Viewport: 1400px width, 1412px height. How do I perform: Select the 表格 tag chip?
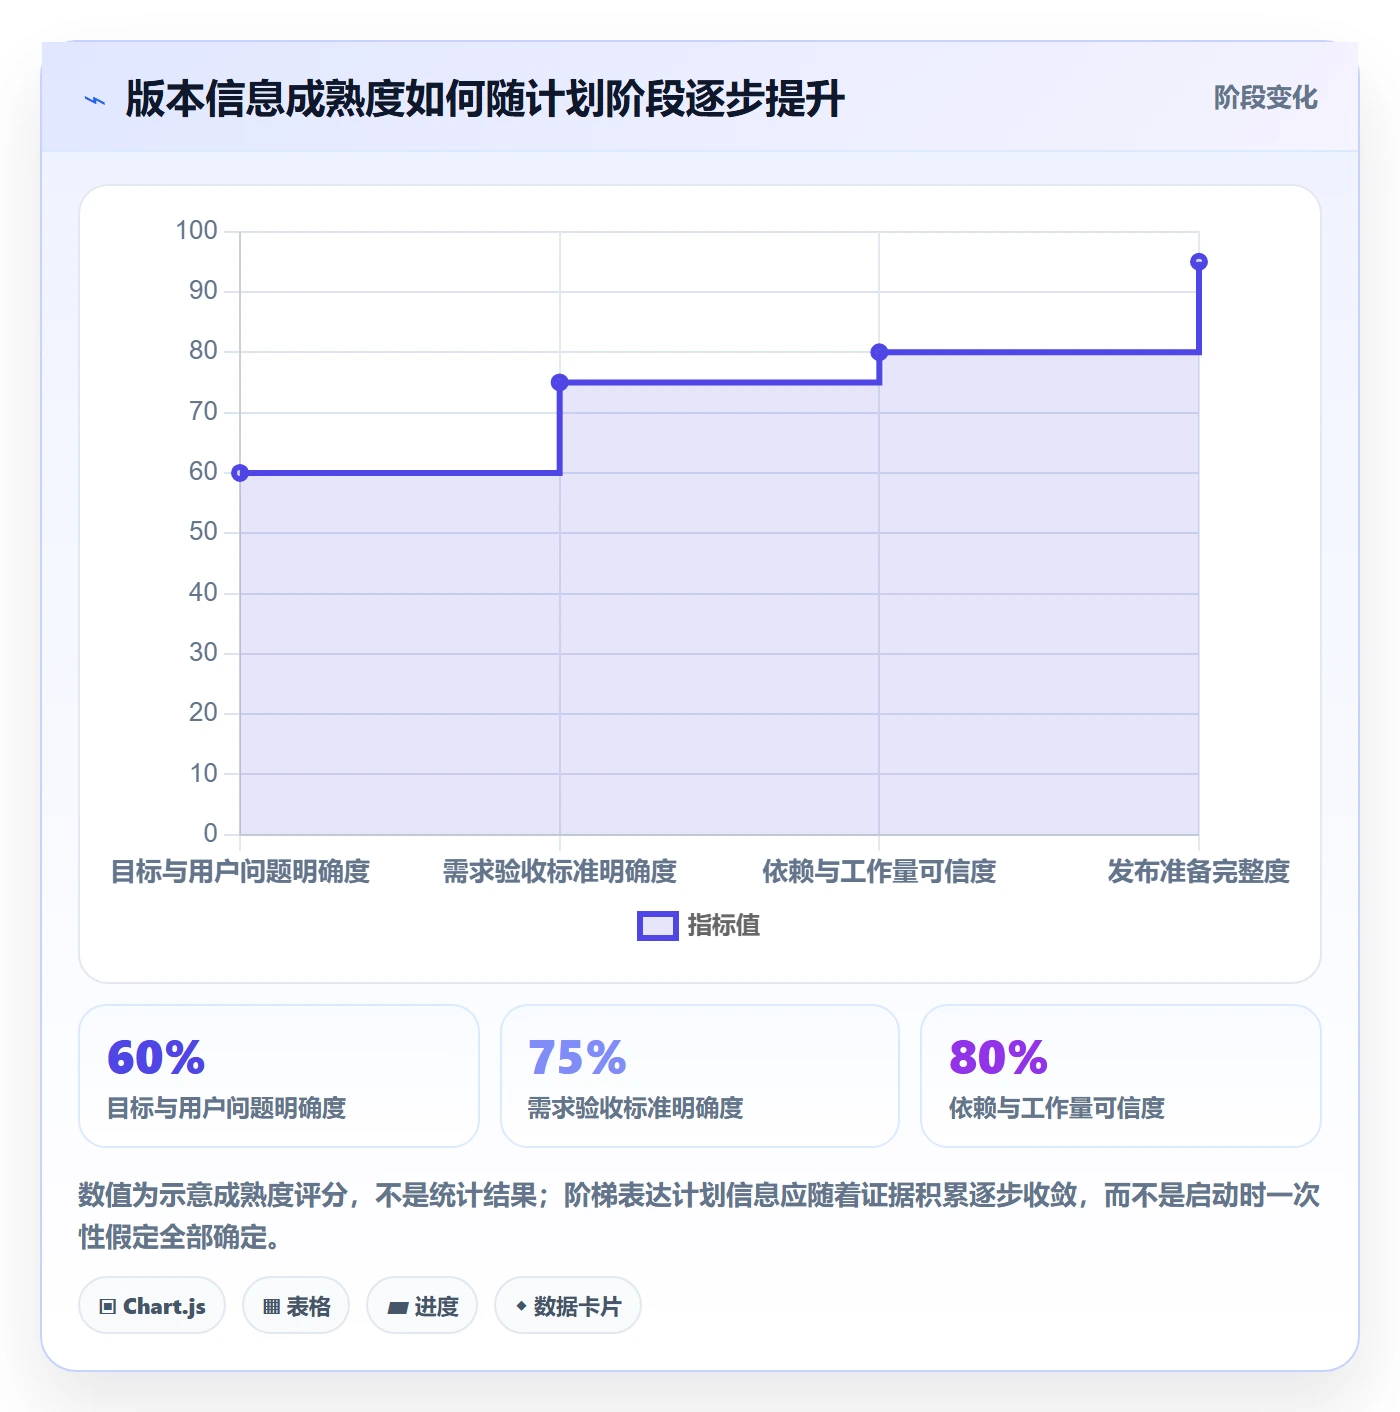[x=296, y=1305]
